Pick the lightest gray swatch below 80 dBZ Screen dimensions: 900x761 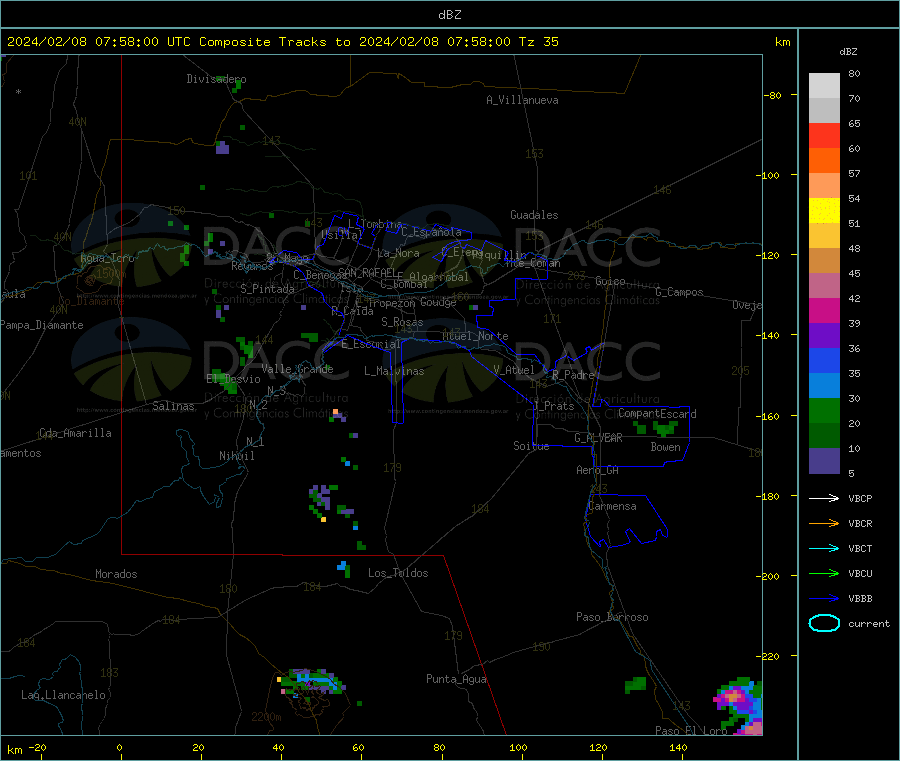(x=824, y=86)
